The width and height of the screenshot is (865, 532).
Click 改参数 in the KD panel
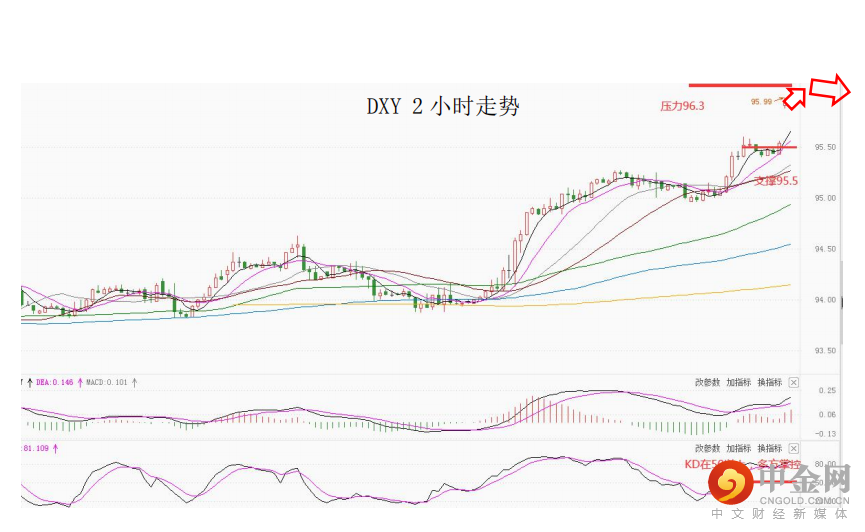pyautogui.click(x=707, y=449)
